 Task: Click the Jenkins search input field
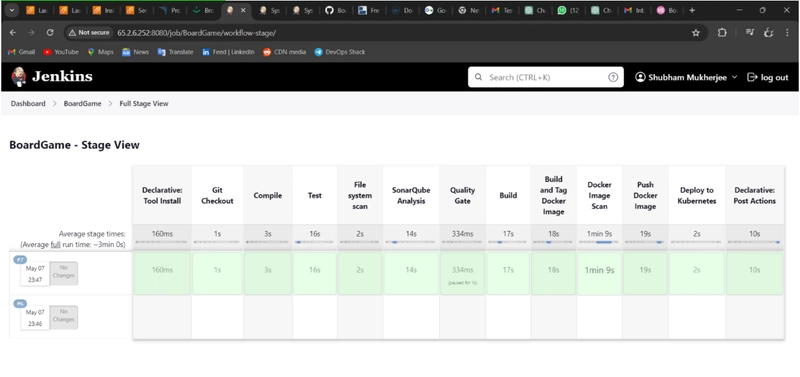[545, 77]
